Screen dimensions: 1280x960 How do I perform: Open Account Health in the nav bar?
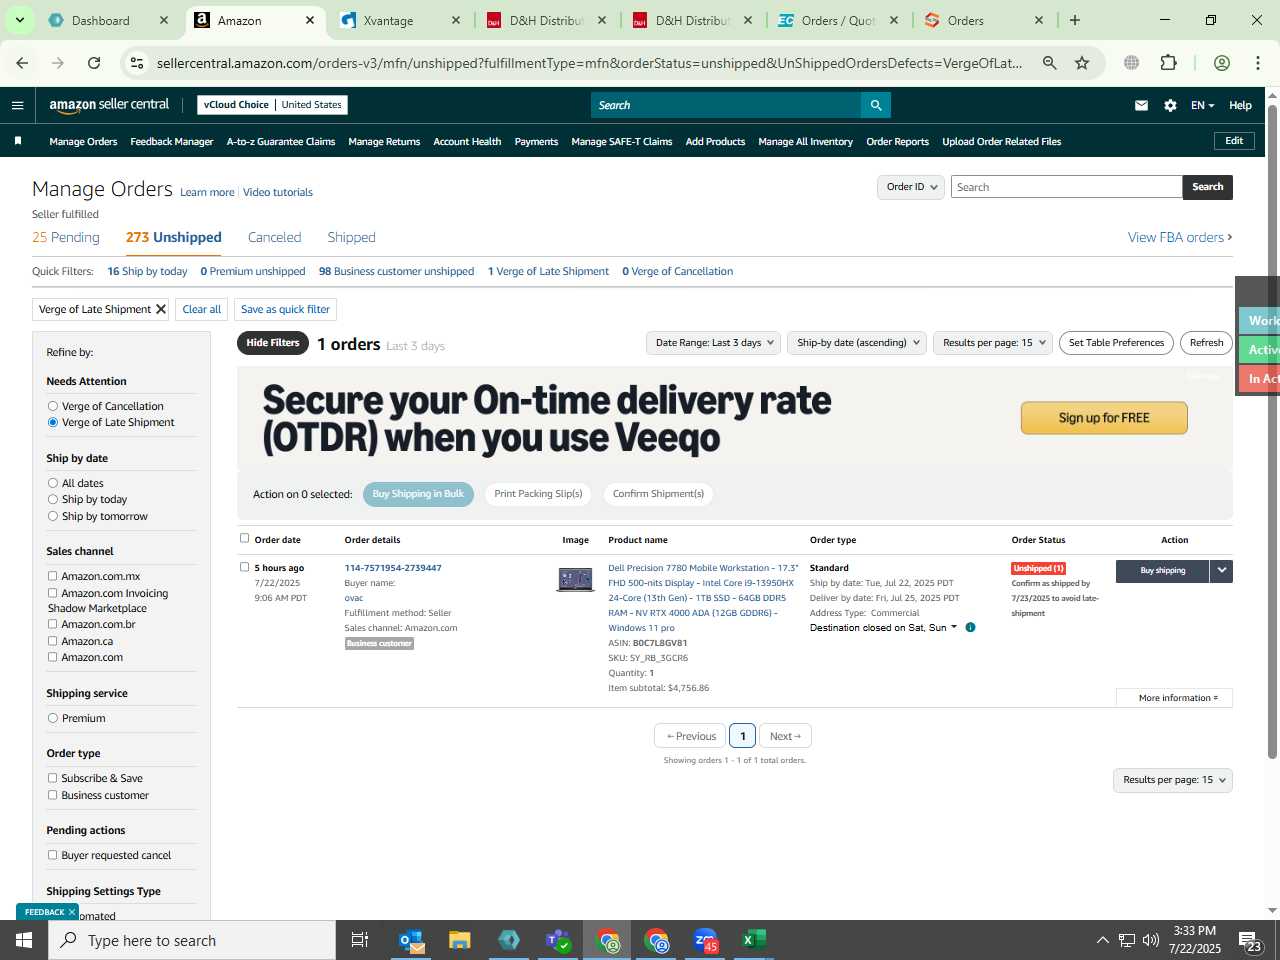467,142
